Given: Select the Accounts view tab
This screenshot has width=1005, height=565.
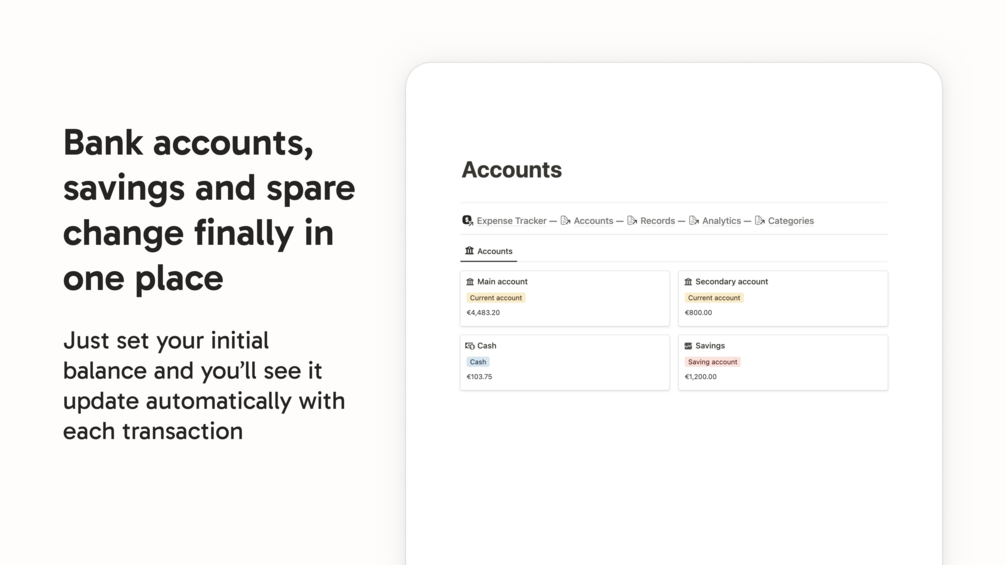Looking at the screenshot, I should tap(488, 251).
